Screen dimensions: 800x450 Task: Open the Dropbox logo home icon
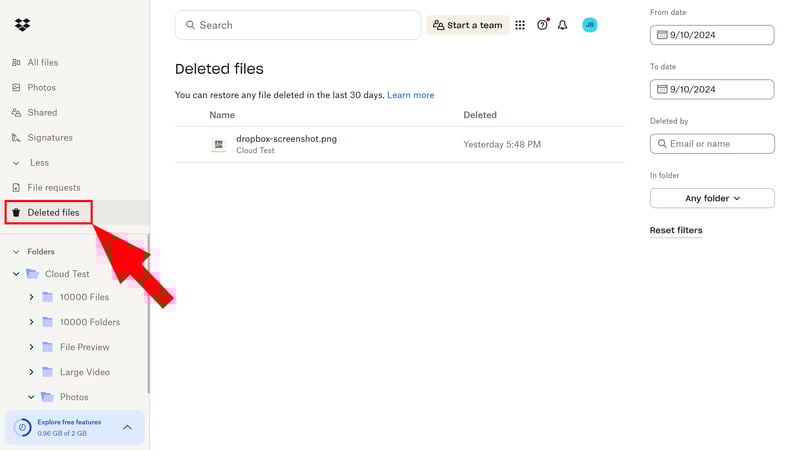click(22, 24)
